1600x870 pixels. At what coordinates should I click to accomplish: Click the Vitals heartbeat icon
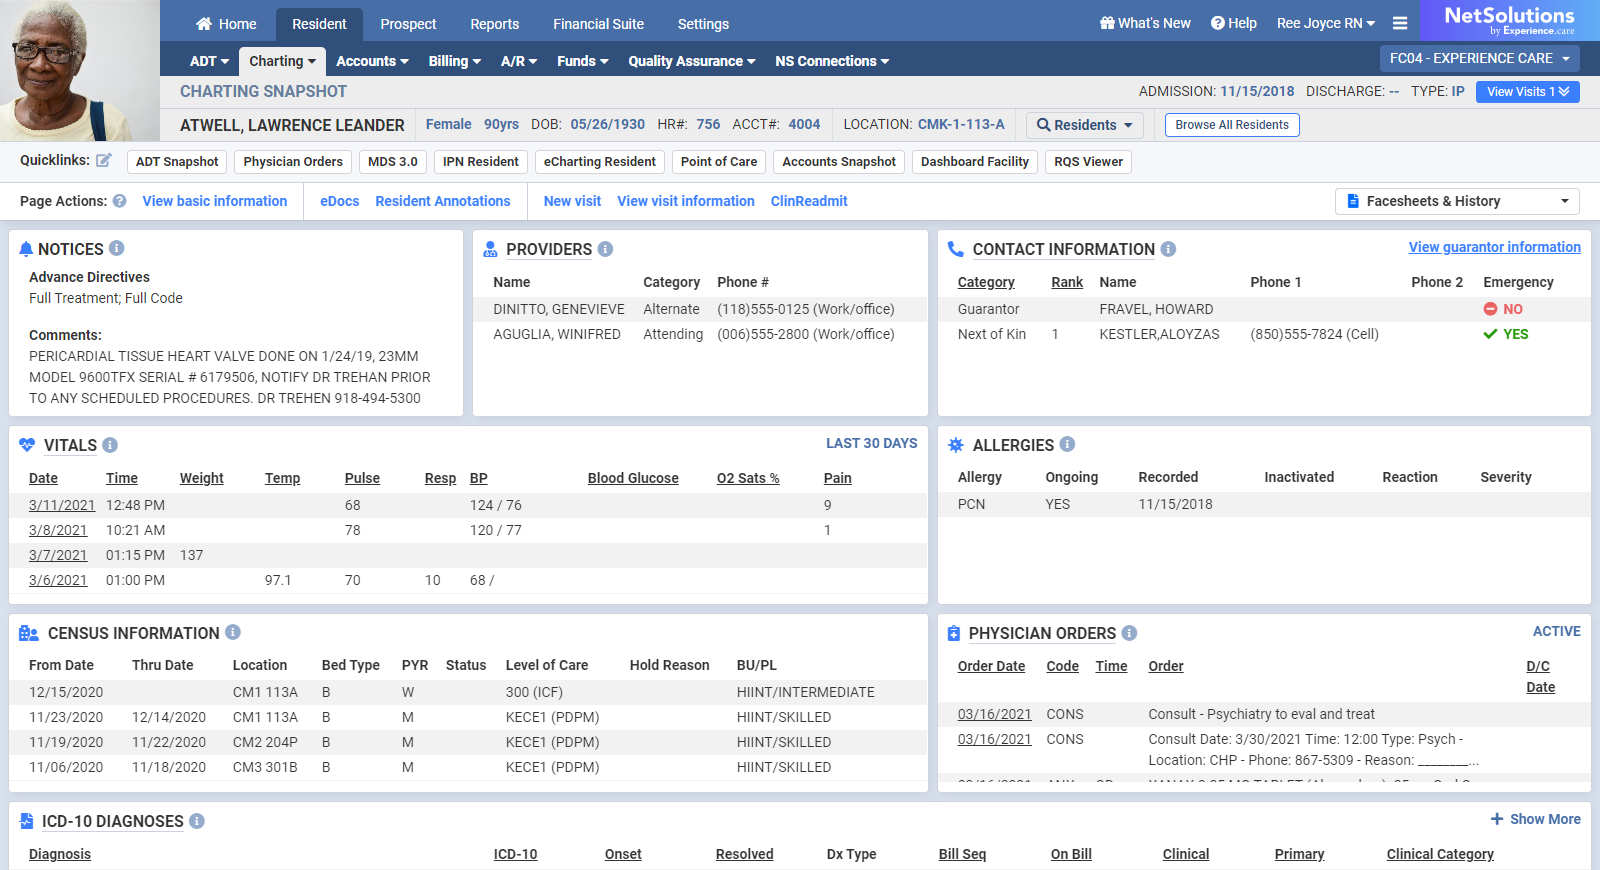27,445
